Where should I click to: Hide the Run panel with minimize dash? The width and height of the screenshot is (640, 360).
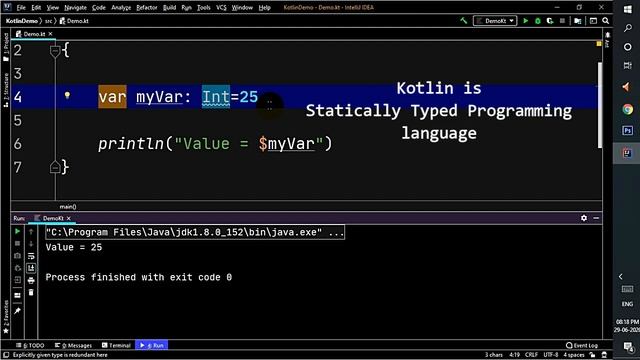596,218
